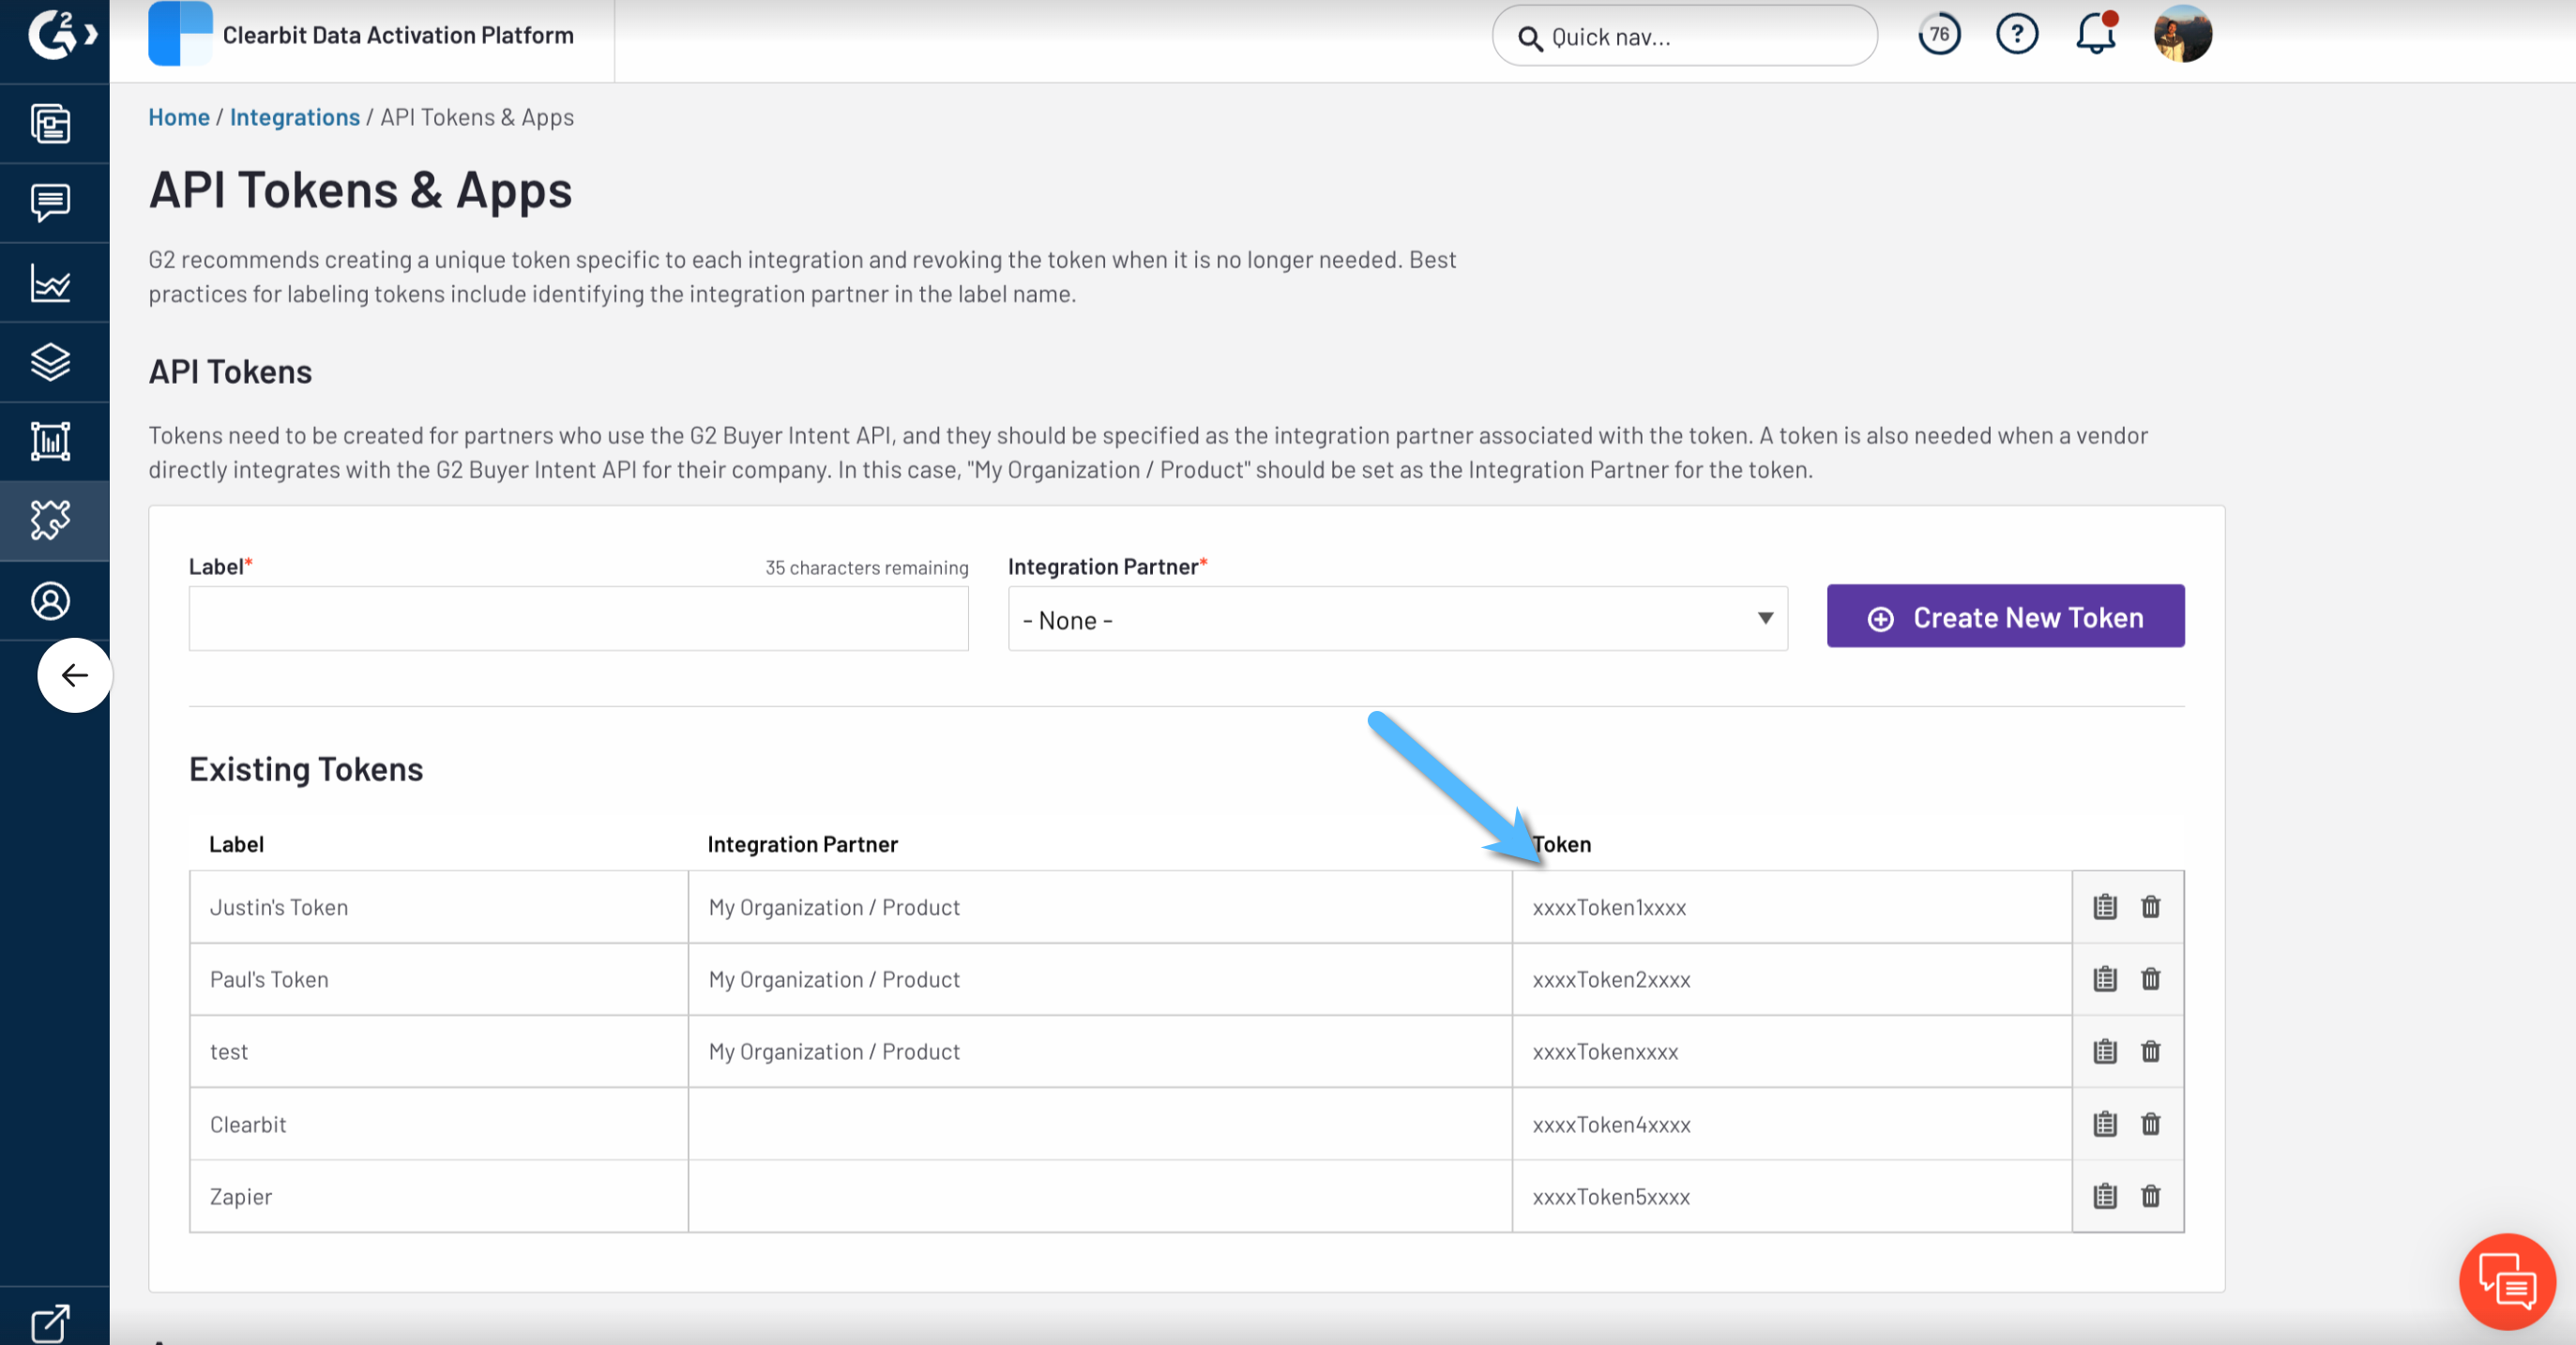Open the stacked layers sidebar icon
The height and width of the screenshot is (1345, 2576).
point(50,362)
